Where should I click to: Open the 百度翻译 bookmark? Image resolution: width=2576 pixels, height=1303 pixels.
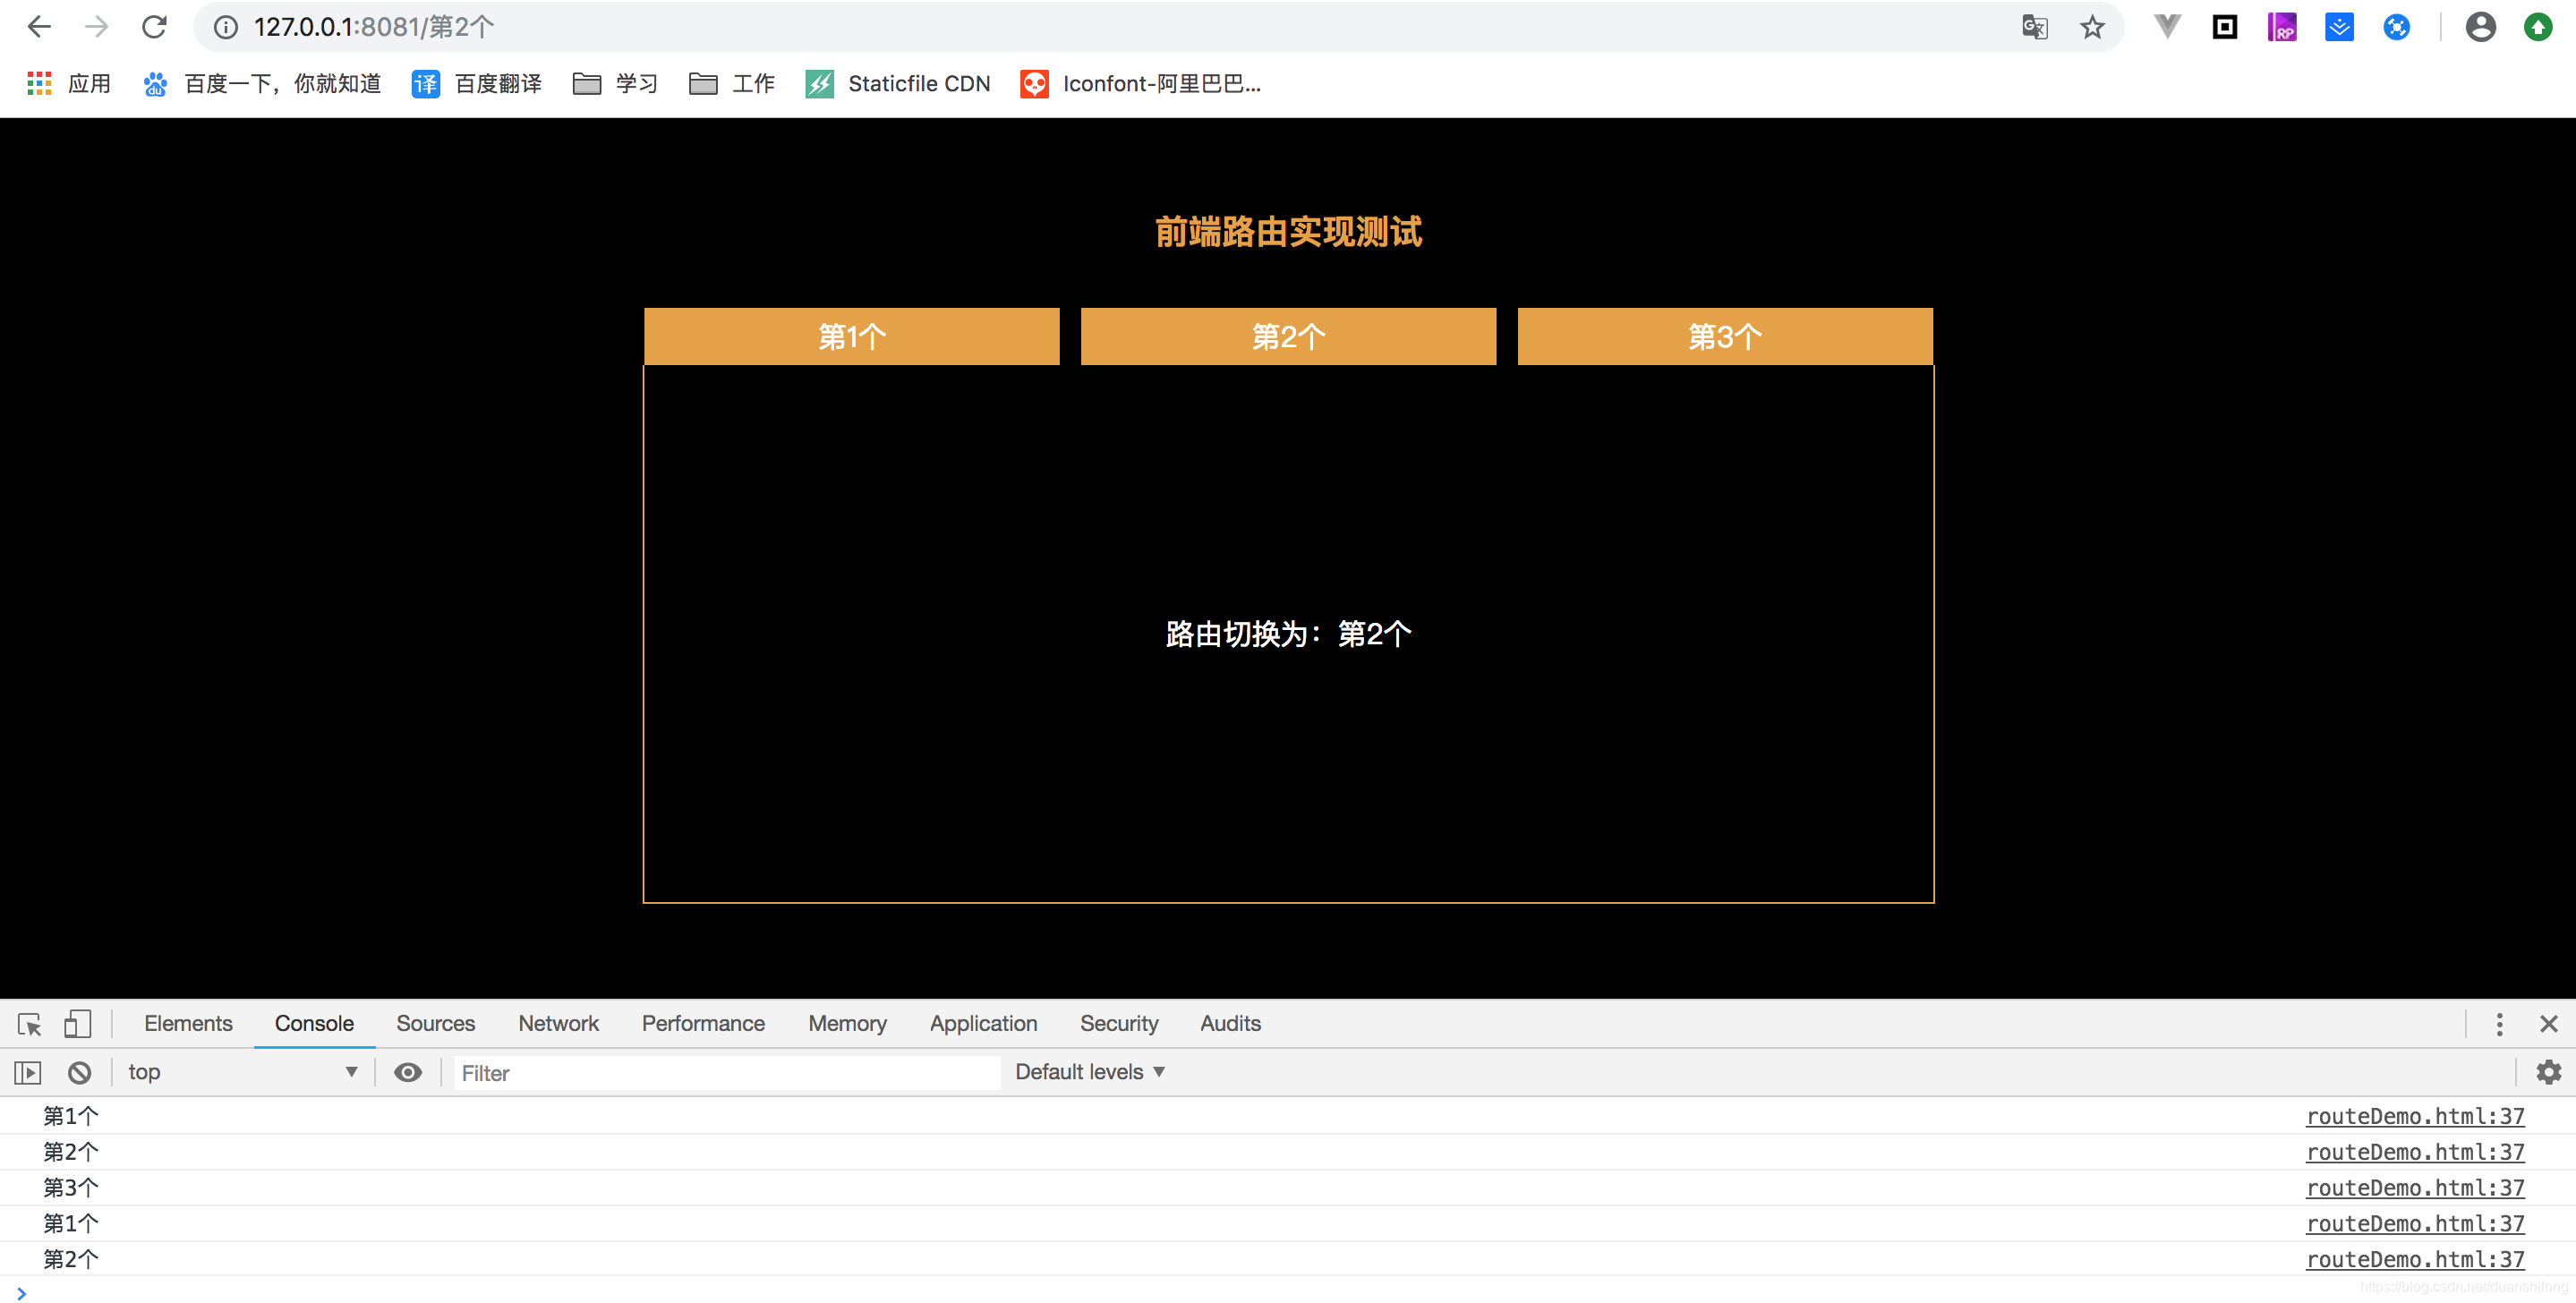tap(477, 84)
